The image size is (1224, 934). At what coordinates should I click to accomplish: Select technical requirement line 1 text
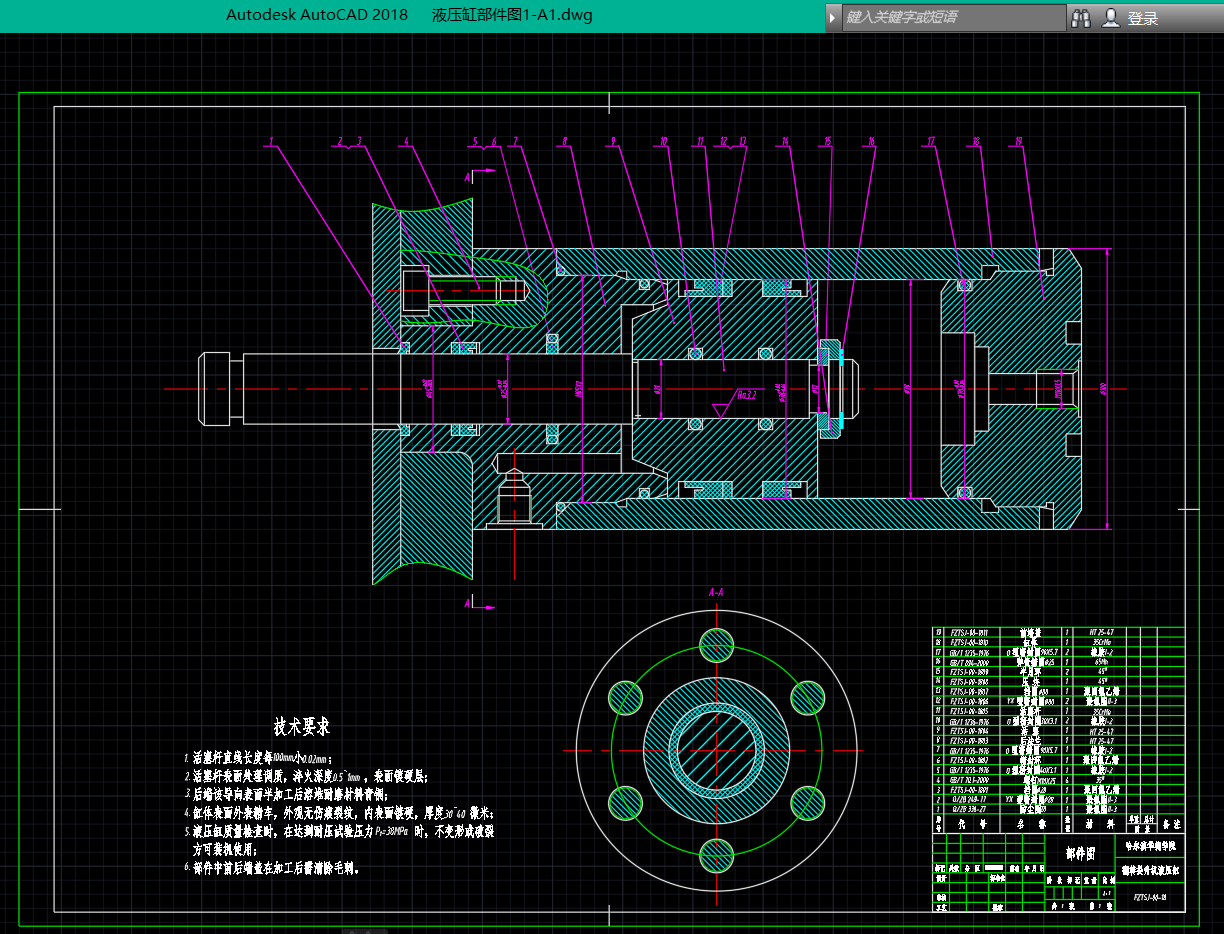(258, 758)
